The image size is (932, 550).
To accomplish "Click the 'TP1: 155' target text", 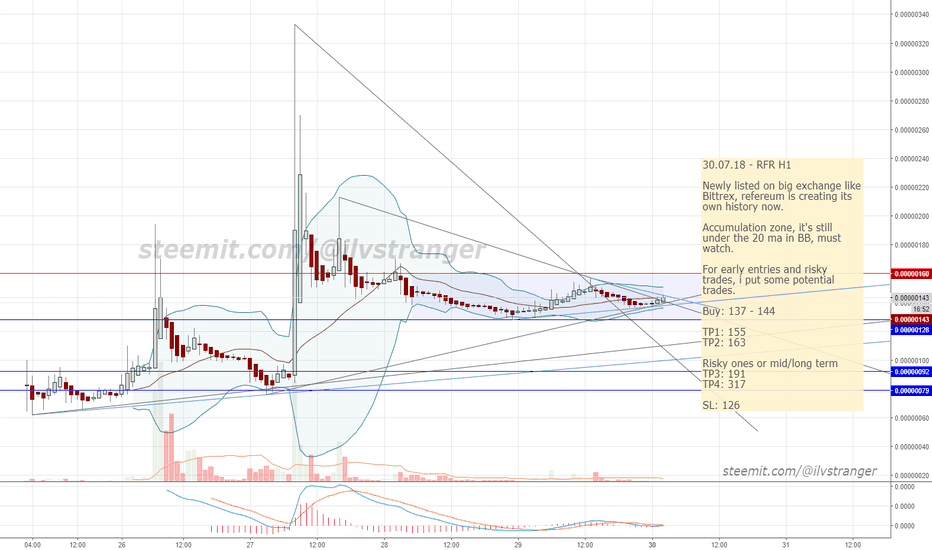I will (723, 332).
